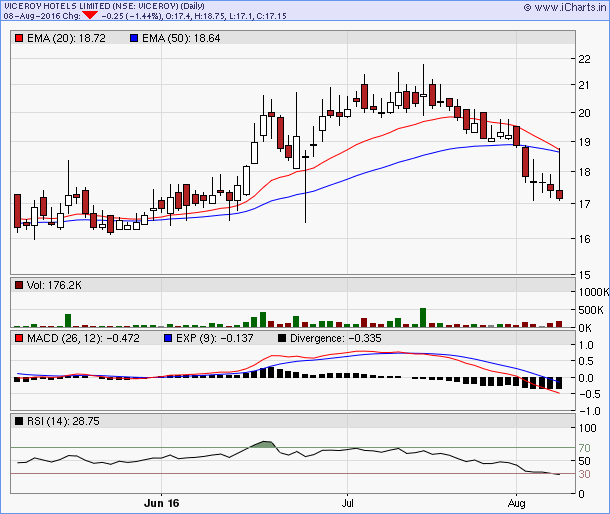Click the RSI 70 overbought level label

coord(584,448)
